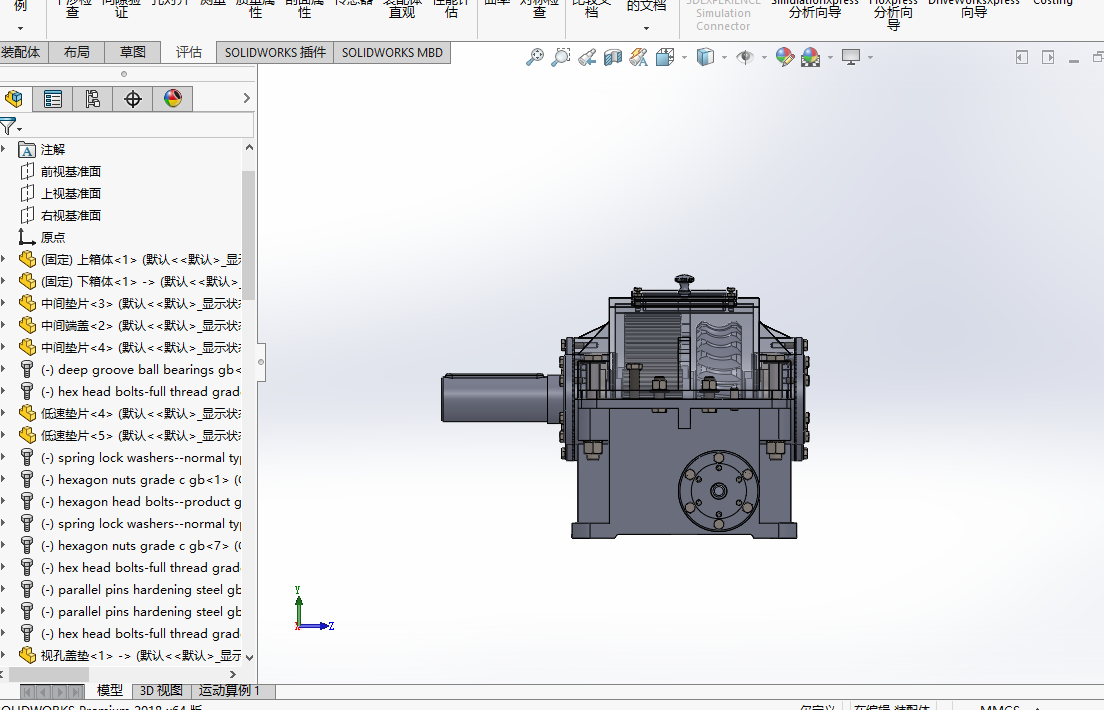The width and height of the screenshot is (1104, 710).
Task: Select the 原点 origin item
Action: 42,237
